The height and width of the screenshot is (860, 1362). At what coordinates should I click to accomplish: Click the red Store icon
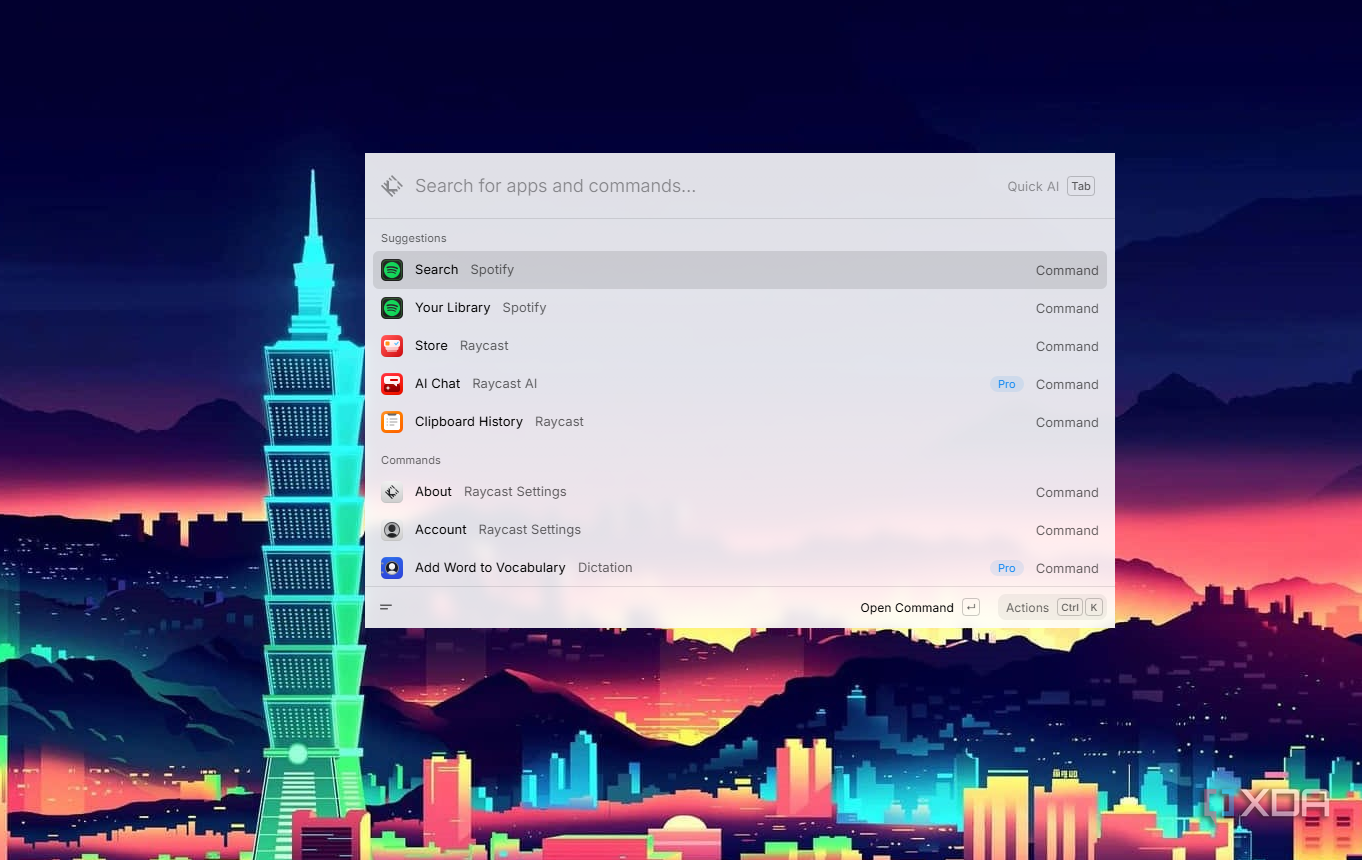pos(392,346)
